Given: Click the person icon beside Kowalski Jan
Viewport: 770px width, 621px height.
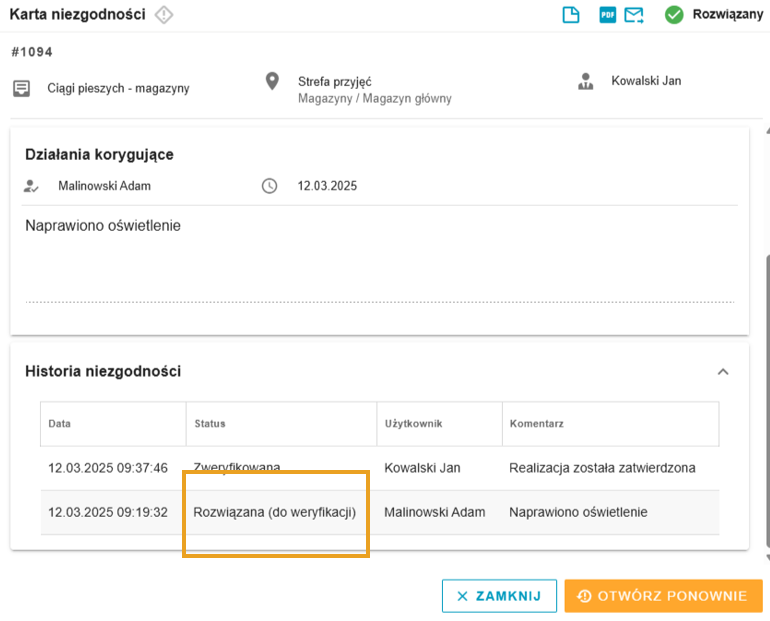Looking at the screenshot, I should (x=585, y=81).
